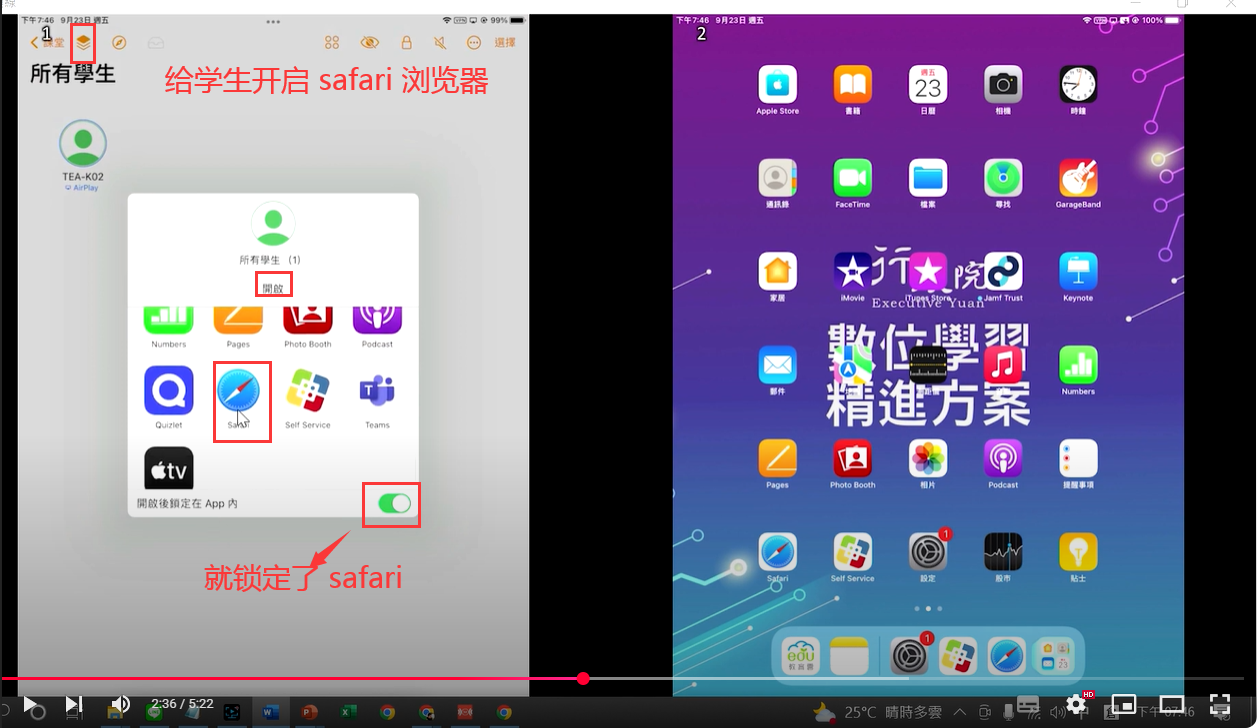Open the 相片 Photos app
Viewport: 1260px width, 728px height.
pyautogui.click(x=928, y=458)
